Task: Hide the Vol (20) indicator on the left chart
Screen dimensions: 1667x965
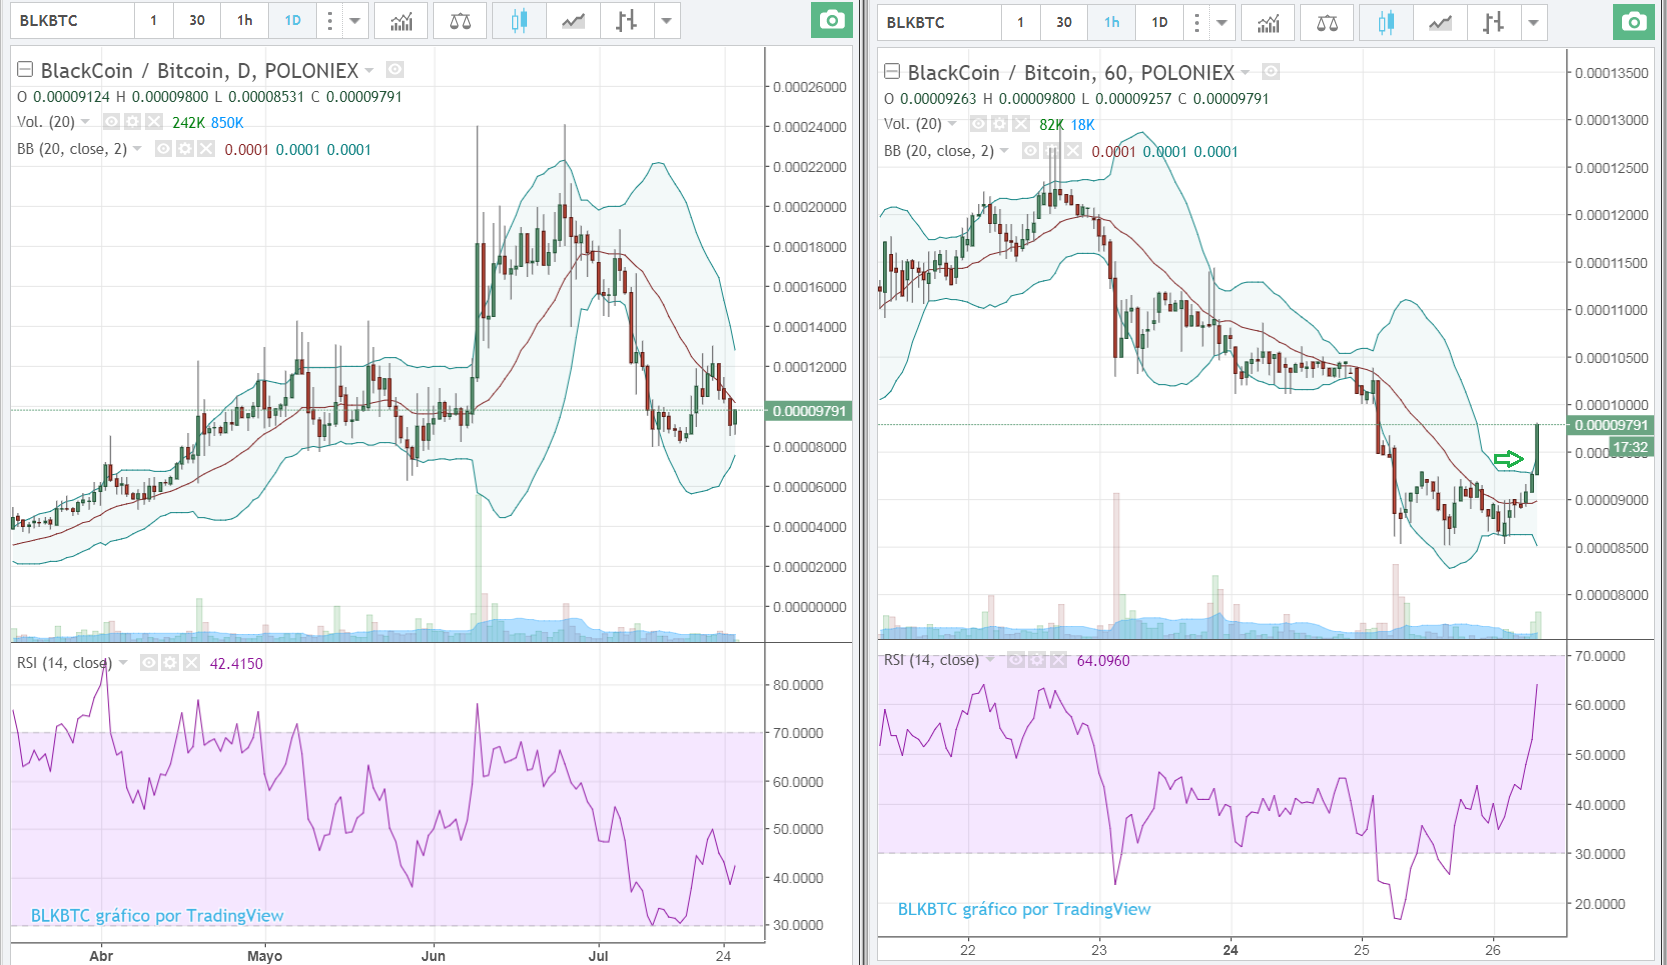Action: (x=110, y=121)
